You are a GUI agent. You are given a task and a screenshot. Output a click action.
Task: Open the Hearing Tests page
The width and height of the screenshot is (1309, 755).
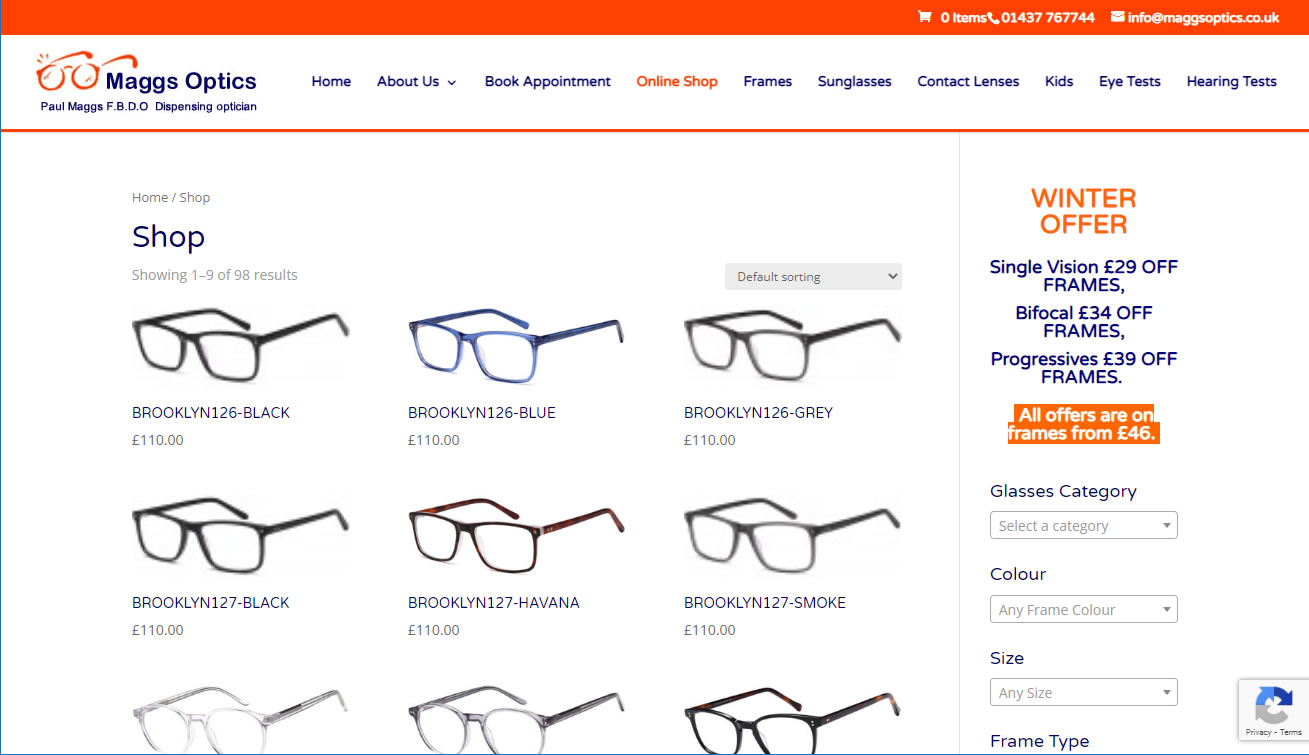1232,81
